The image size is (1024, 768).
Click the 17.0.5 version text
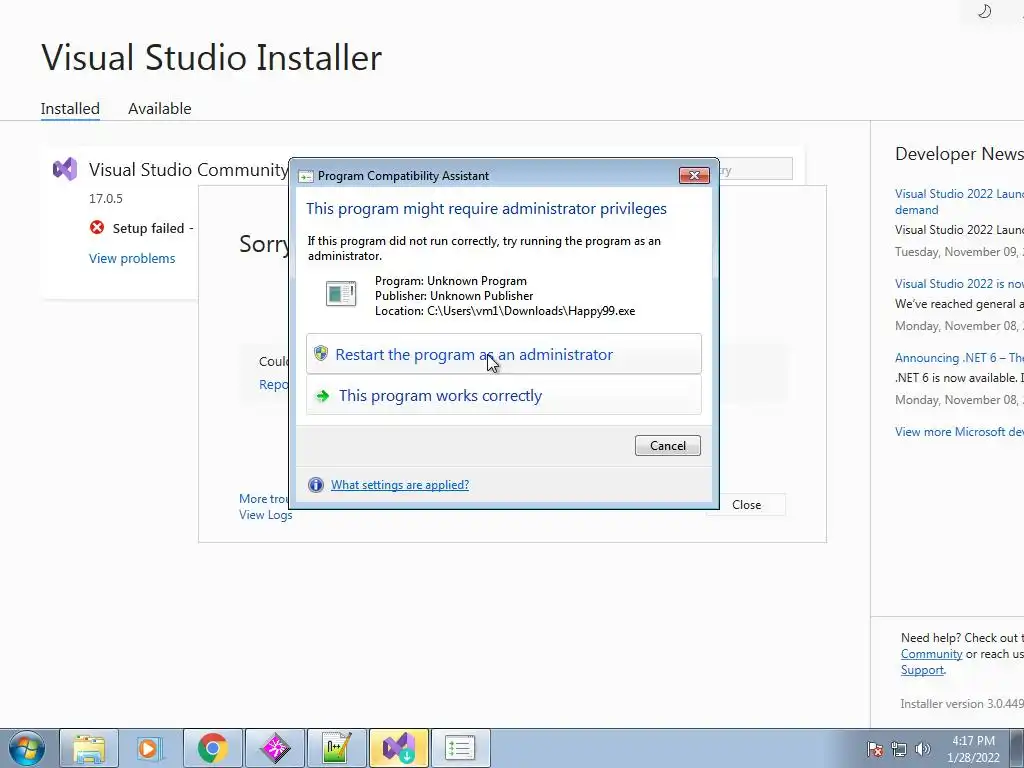[106, 199]
